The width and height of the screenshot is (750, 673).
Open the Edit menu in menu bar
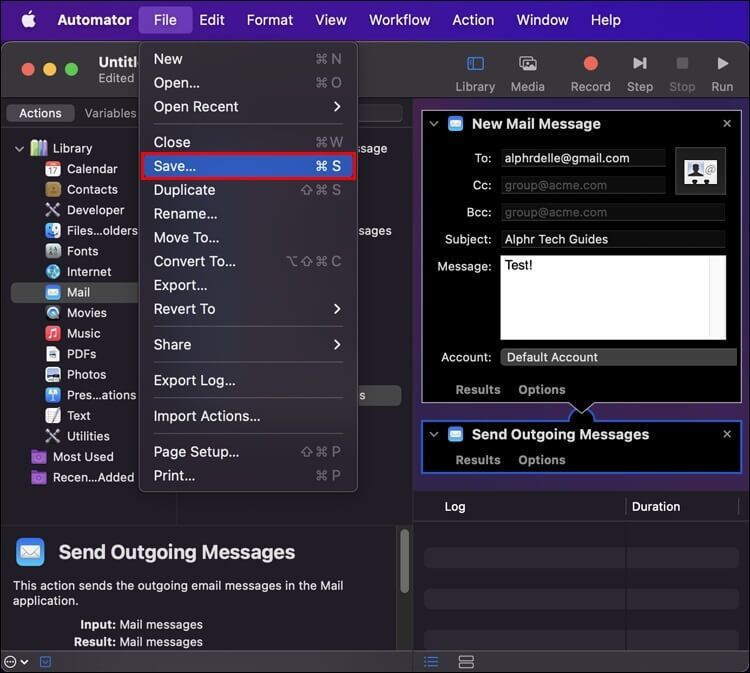(211, 20)
